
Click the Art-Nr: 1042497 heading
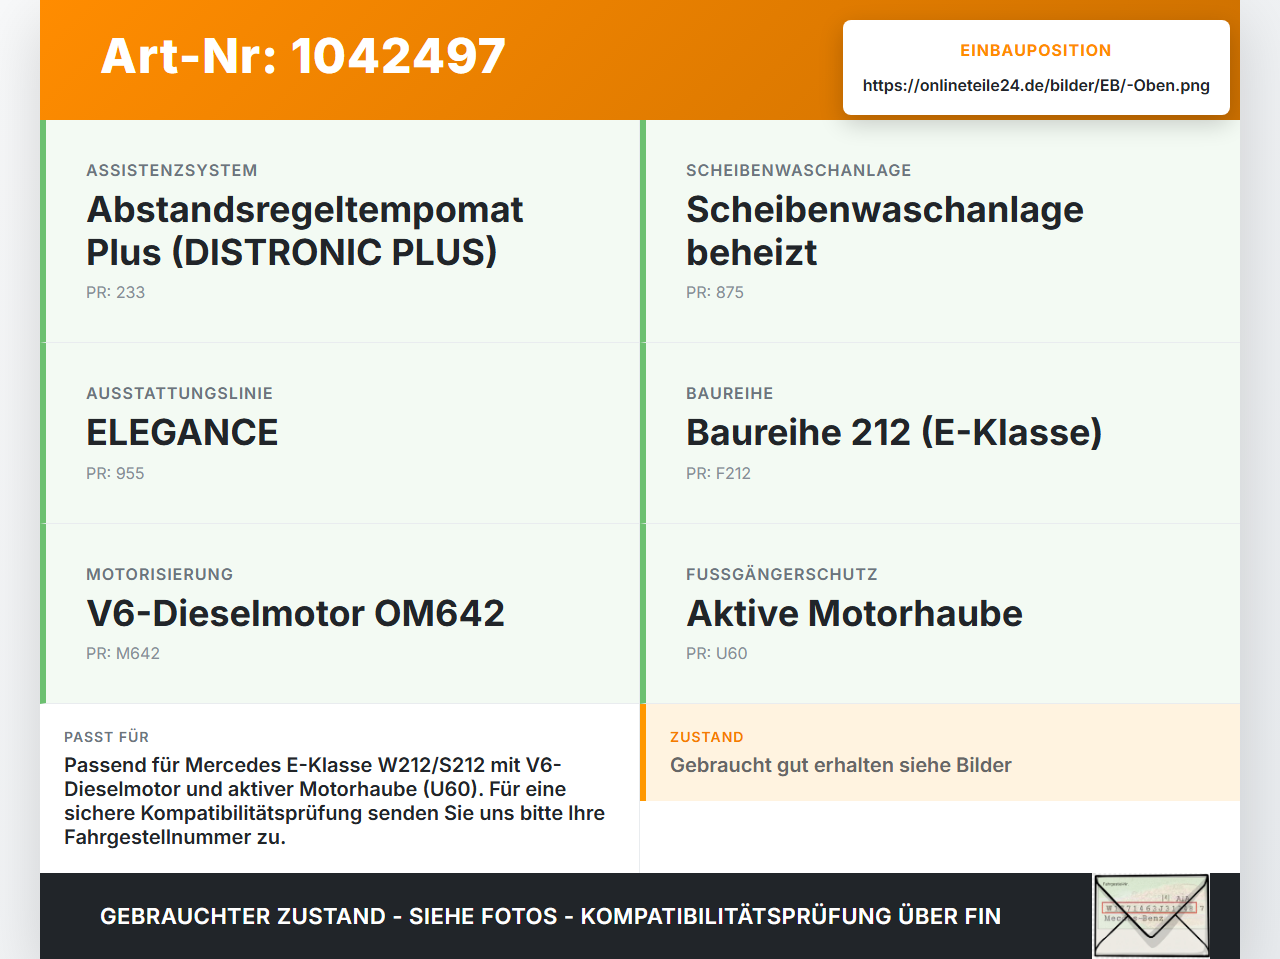pyautogui.click(x=303, y=56)
